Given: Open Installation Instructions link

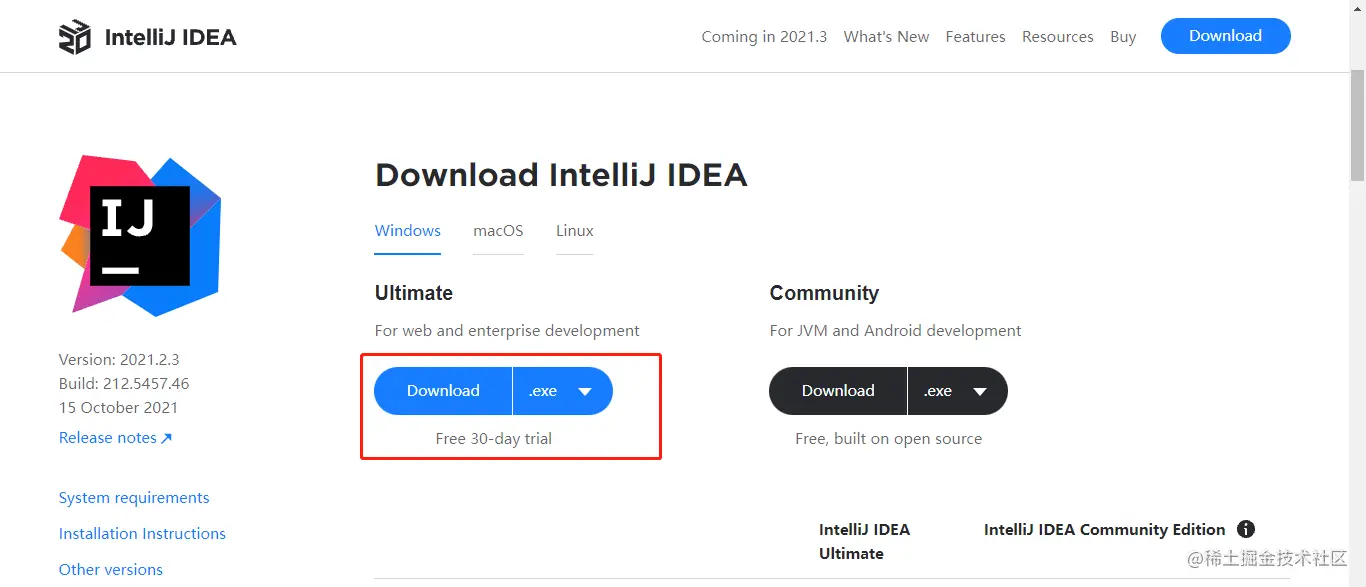Looking at the screenshot, I should pyautogui.click(x=142, y=534).
